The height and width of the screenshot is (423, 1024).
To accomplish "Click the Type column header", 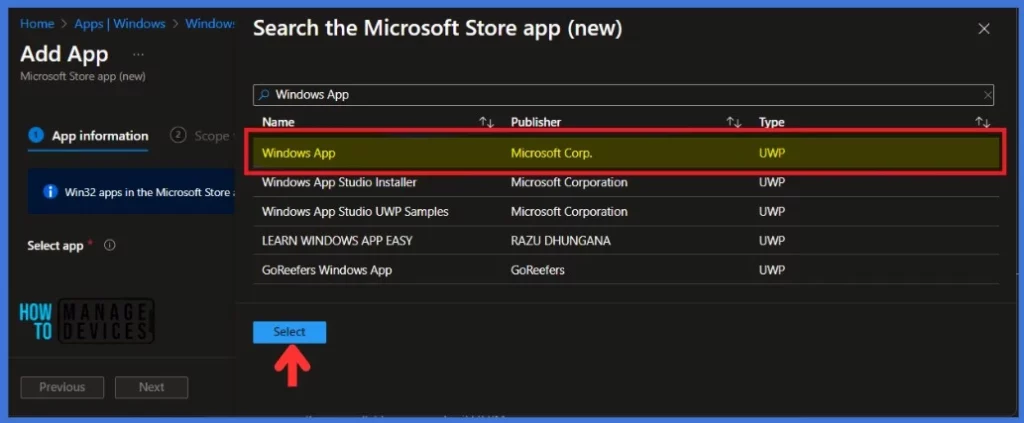I will (771, 122).
